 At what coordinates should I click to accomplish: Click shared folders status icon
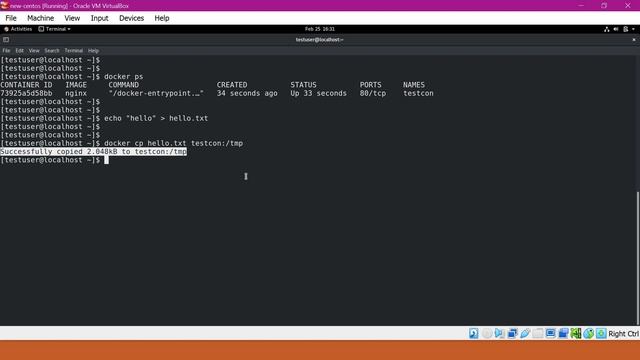(538, 333)
